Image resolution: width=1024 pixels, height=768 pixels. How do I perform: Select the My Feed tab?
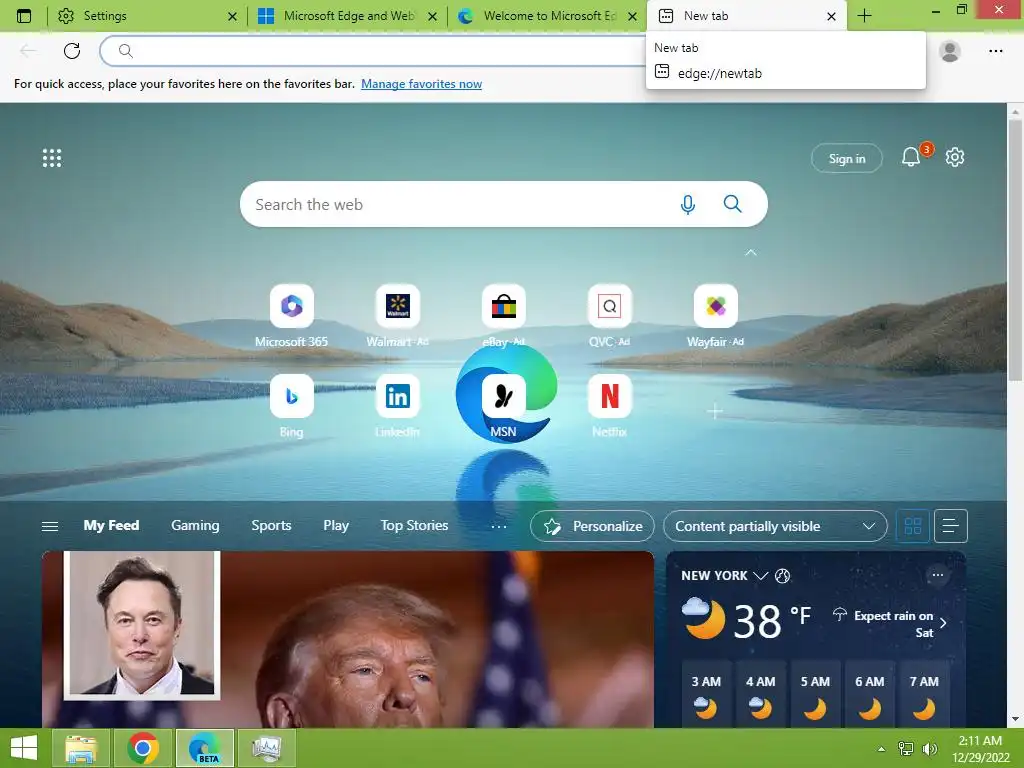(111, 526)
